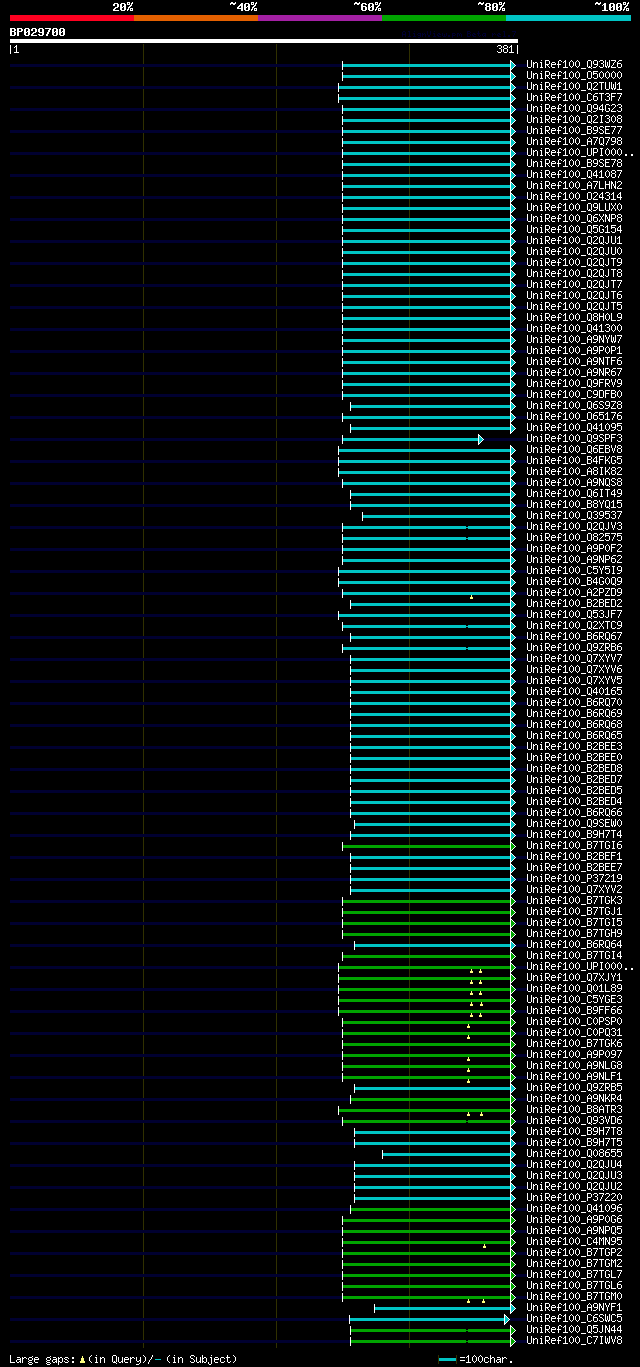Screen dimensions: 640x1367
Task: Select hit label UniRef100_B9SE77
Action: pos(574,130)
